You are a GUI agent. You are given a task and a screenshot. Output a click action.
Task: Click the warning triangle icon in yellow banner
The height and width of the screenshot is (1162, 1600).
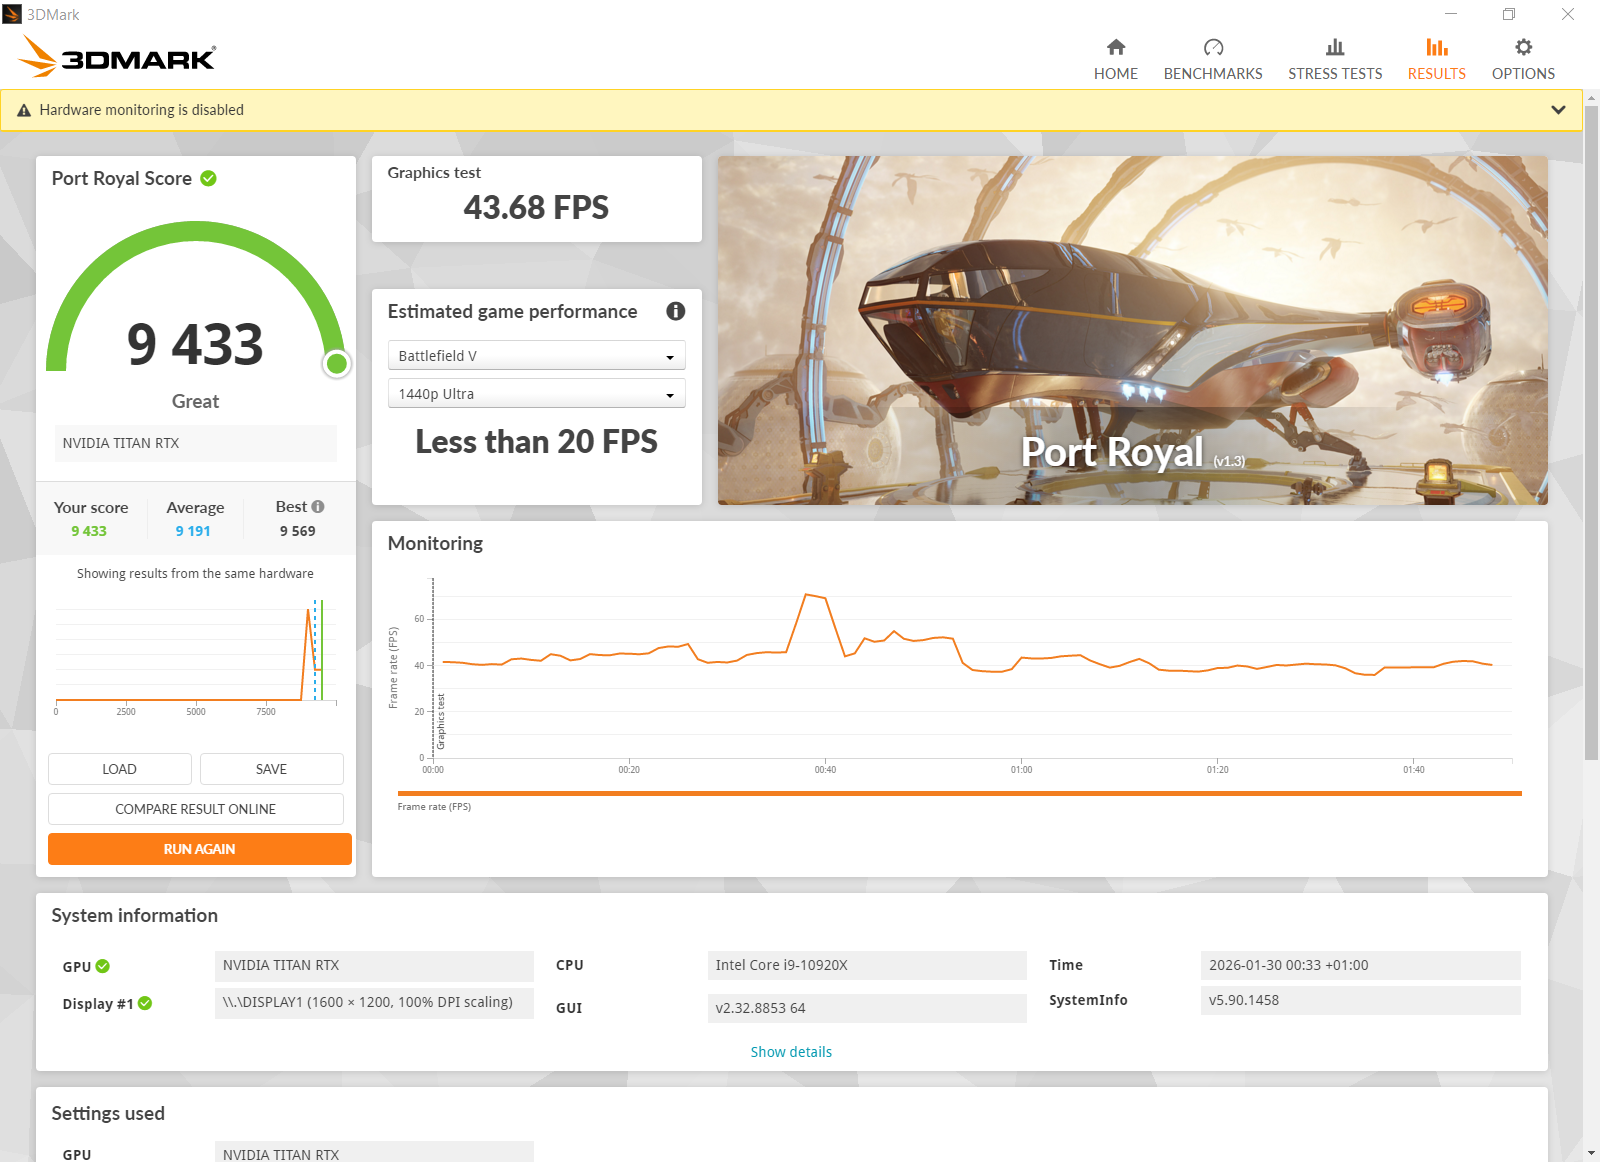coord(24,110)
